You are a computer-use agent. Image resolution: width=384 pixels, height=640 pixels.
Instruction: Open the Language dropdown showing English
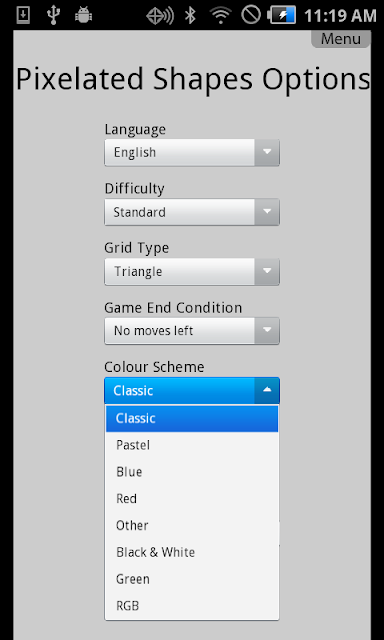pyautogui.click(x=192, y=152)
